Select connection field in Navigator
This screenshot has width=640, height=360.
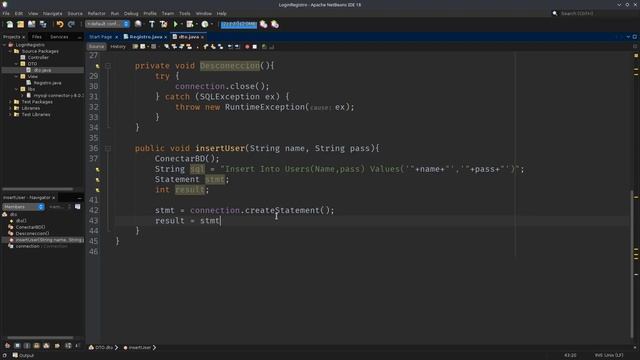coord(27,246)
